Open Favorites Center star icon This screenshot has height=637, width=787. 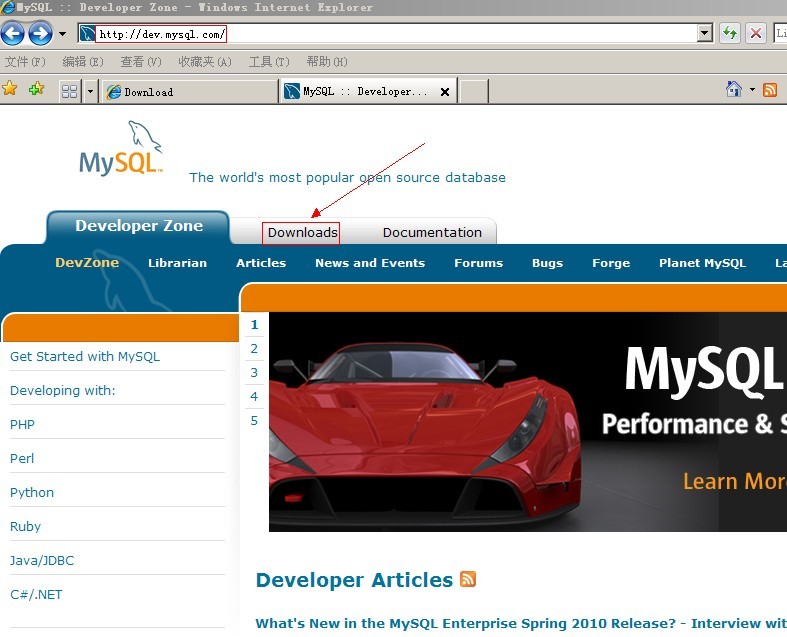coord(10,90)
